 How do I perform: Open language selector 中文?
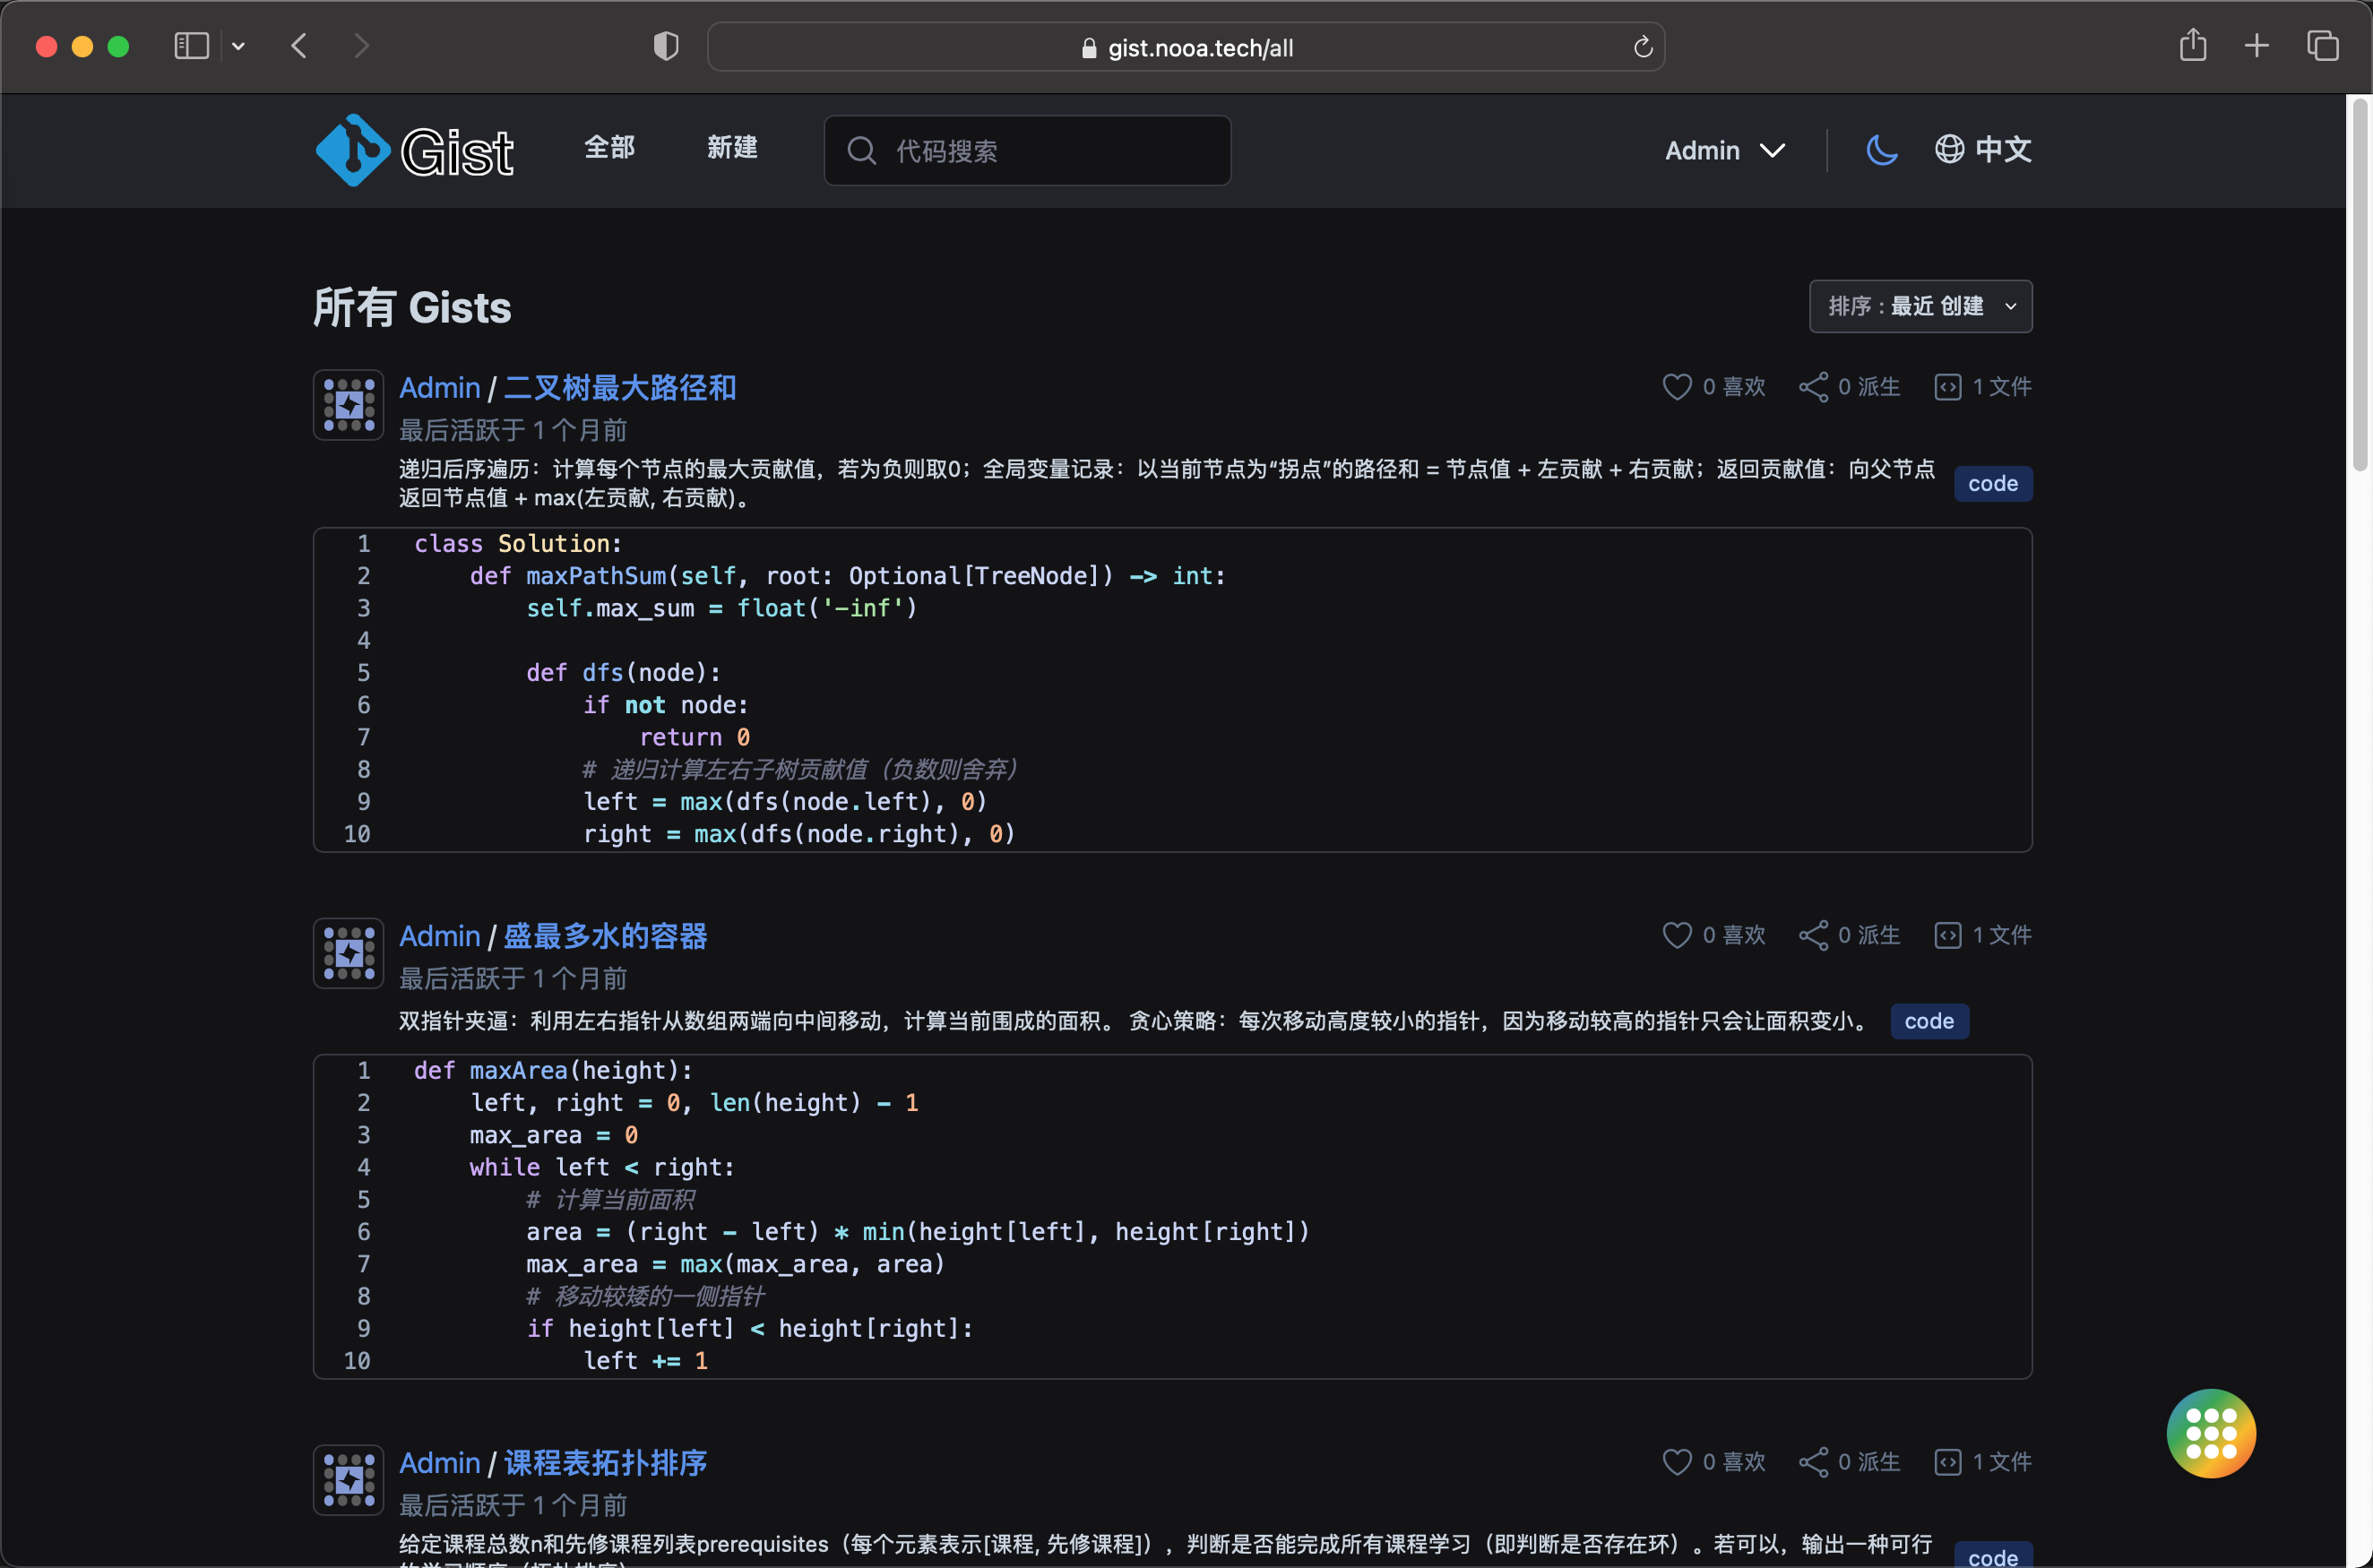1983,150
